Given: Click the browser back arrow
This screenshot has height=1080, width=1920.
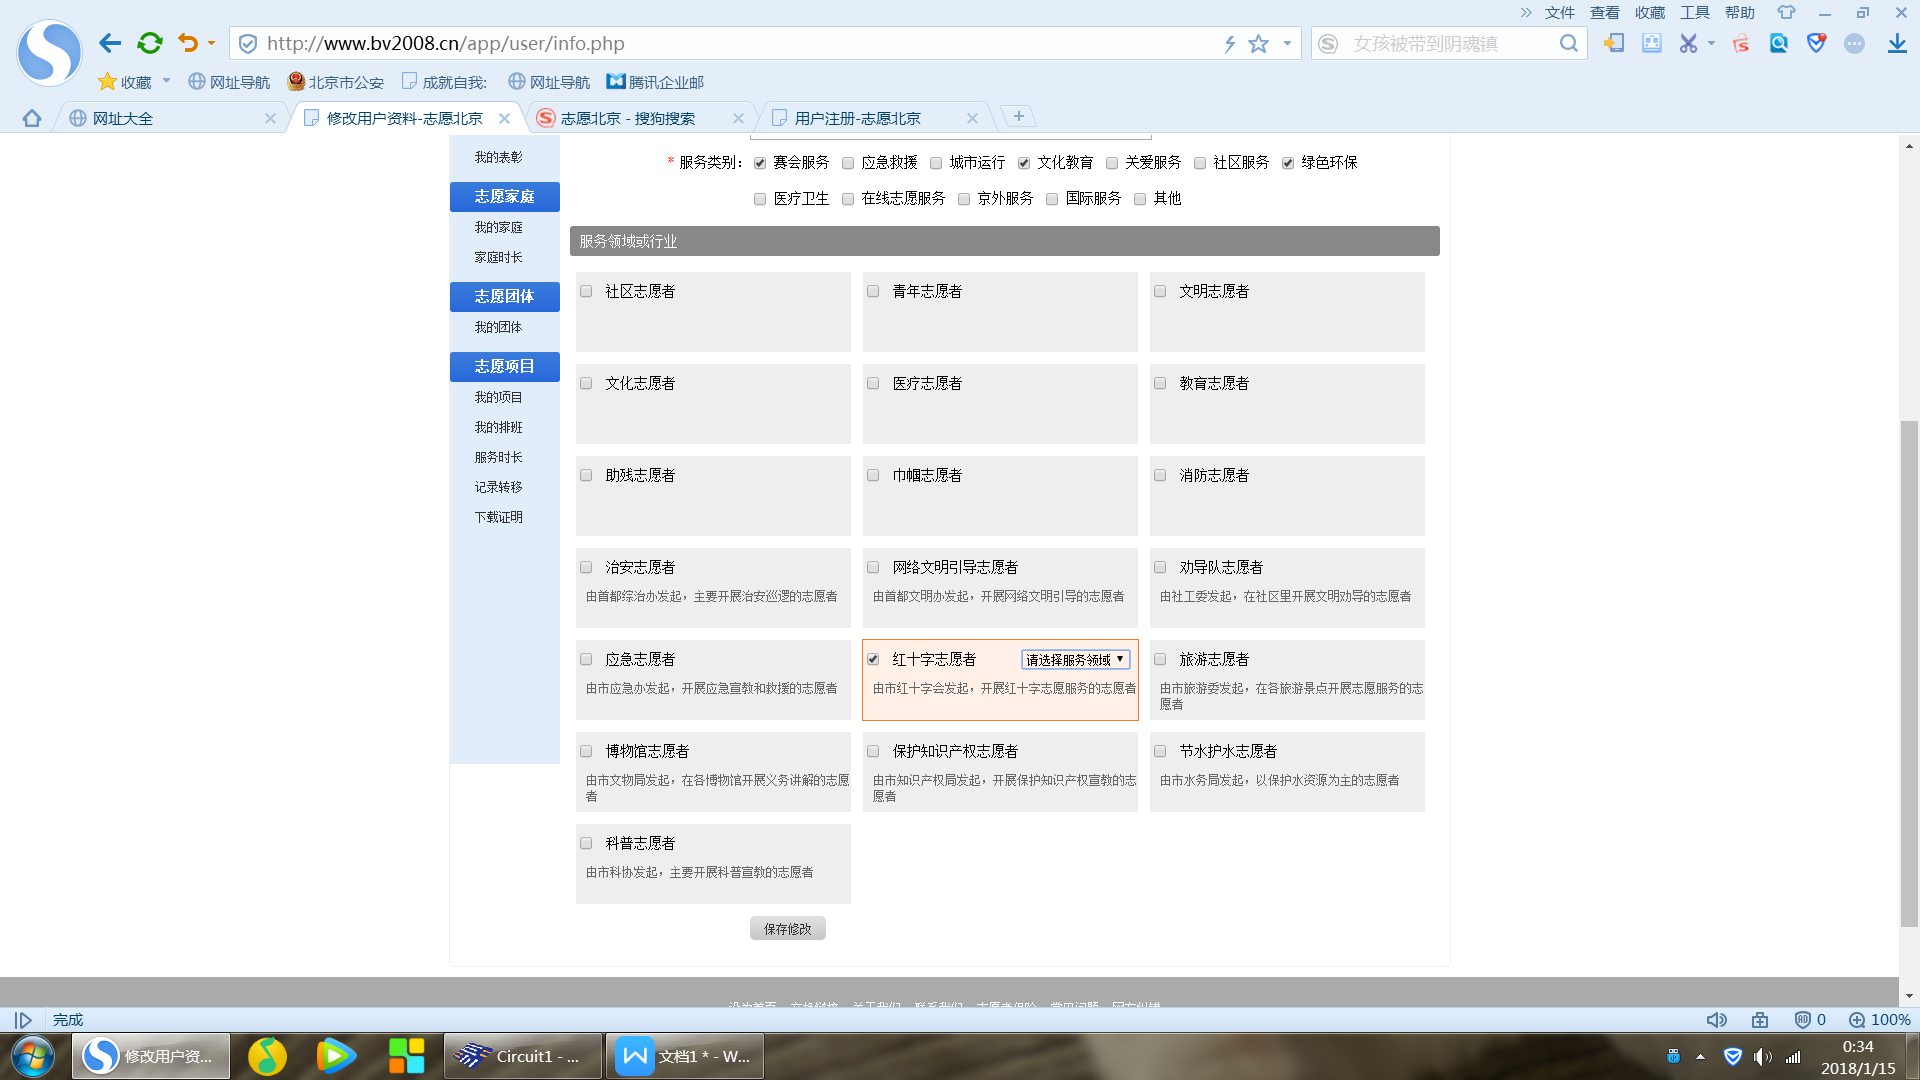Looking at the screenshot, I should click(110, 43).
